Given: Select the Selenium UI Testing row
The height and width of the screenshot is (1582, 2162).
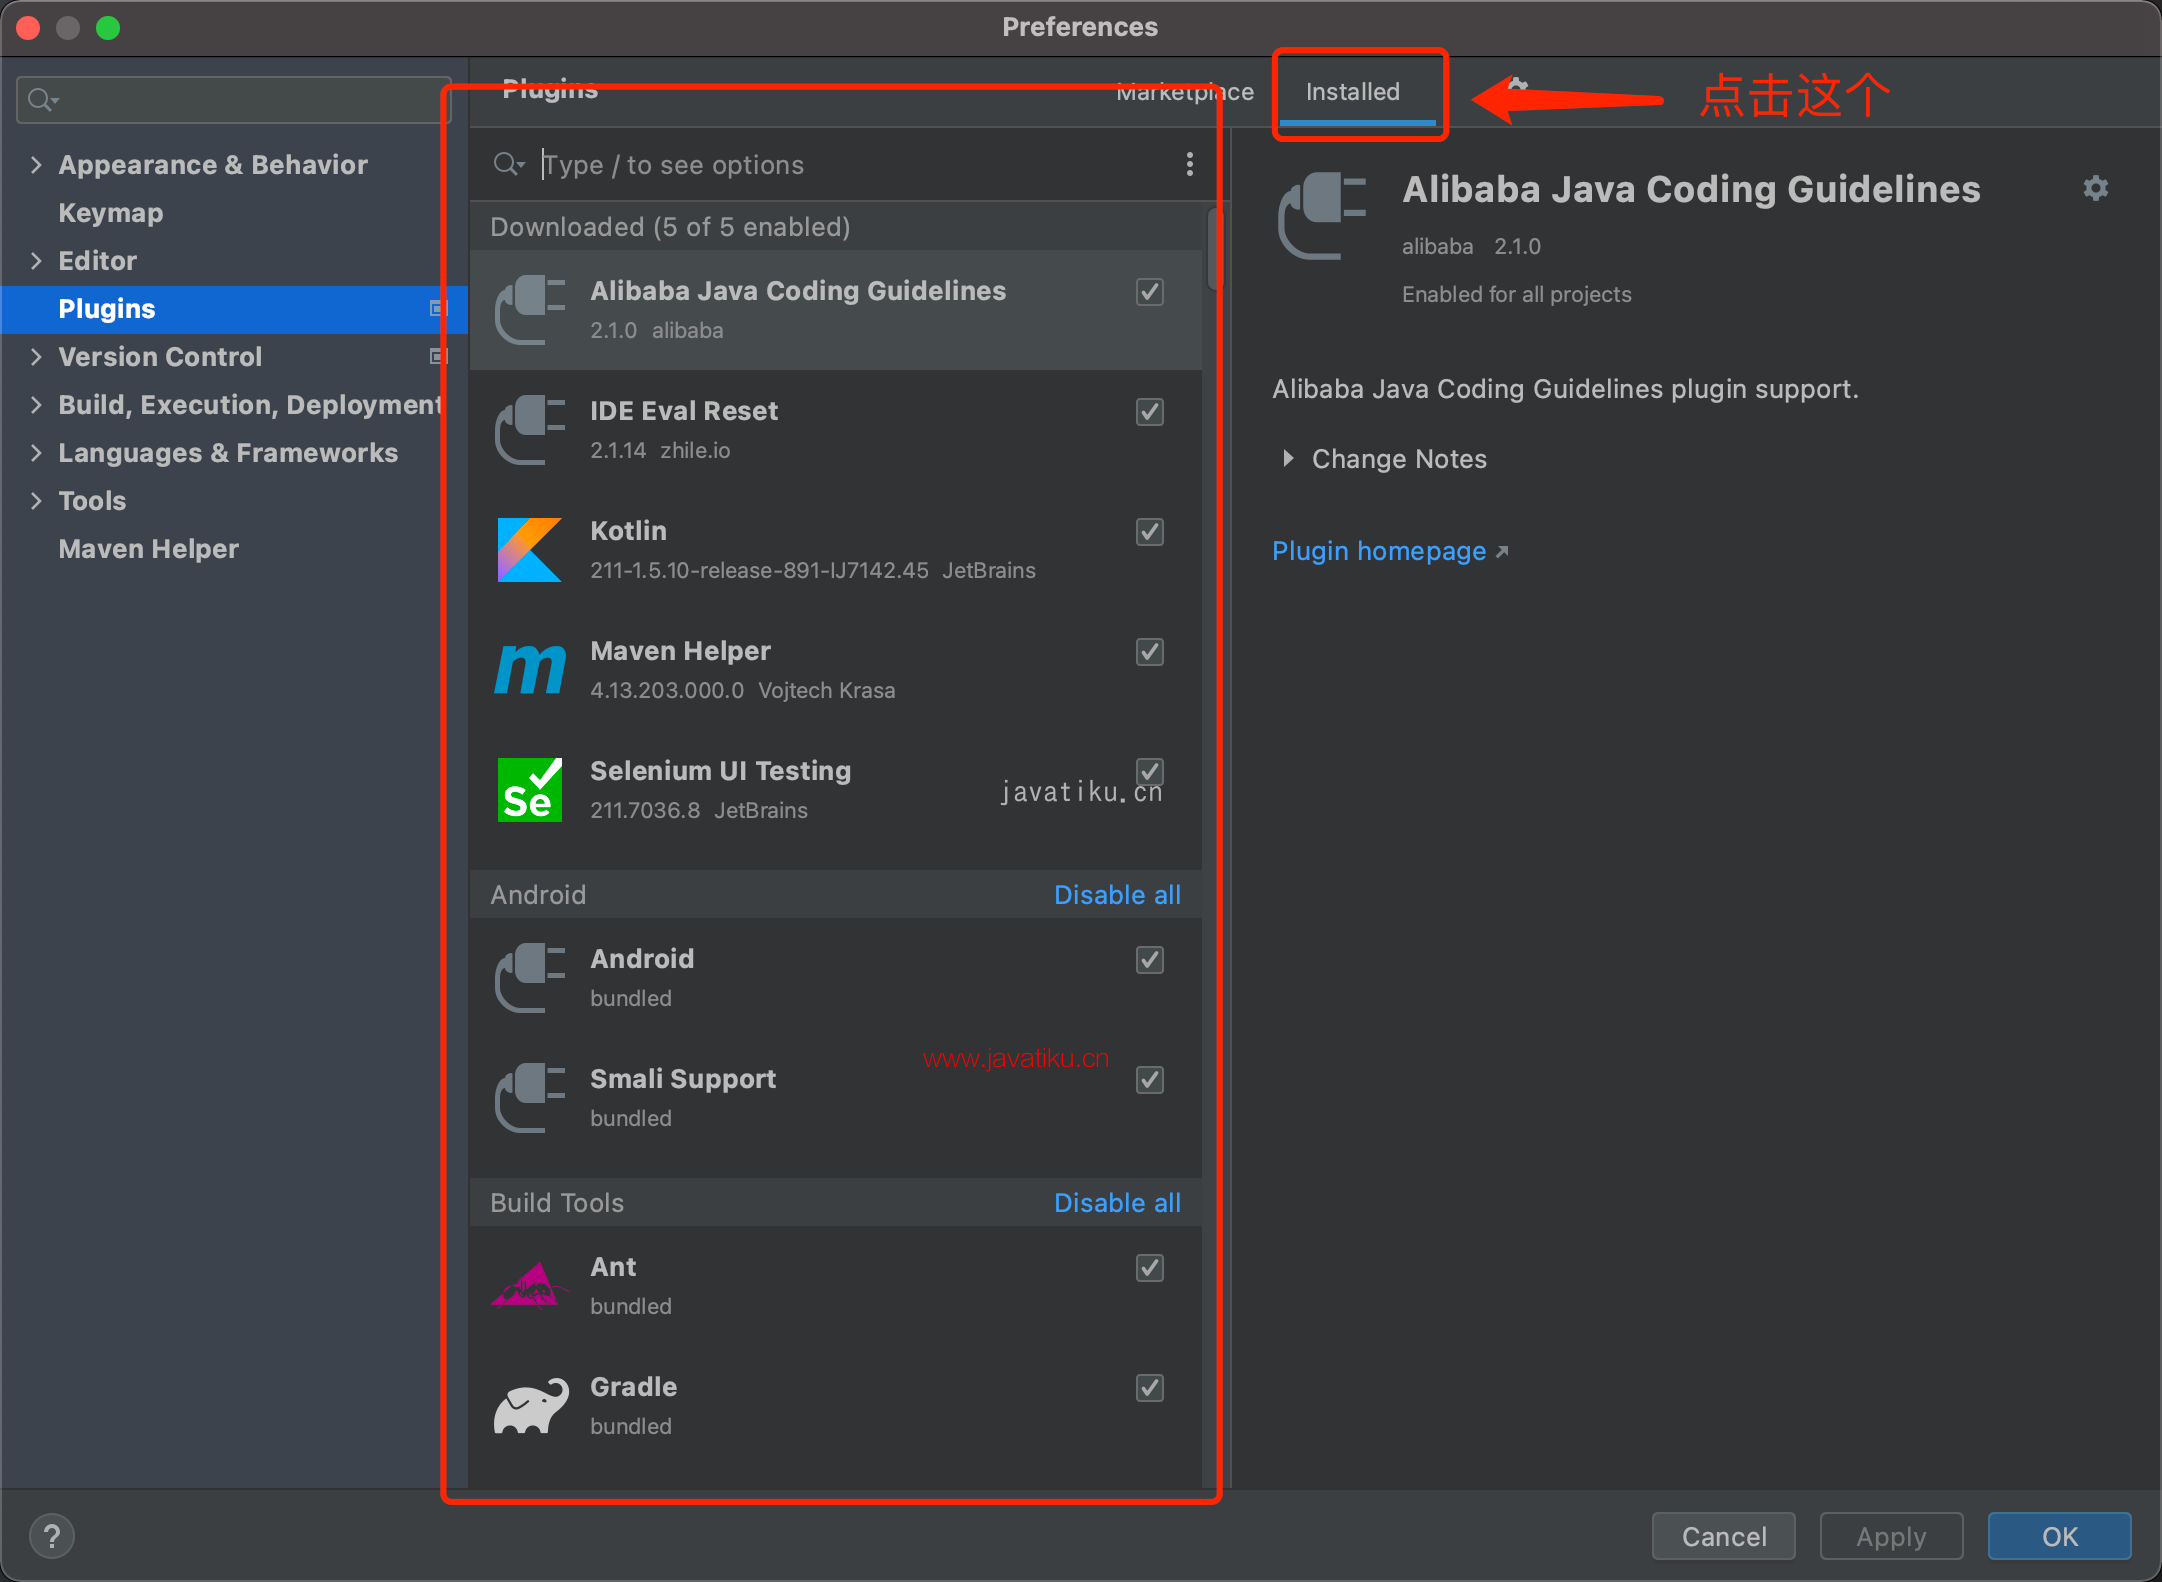Looking at the screenshot, I should pyautogui.click(x=836, y=790).
